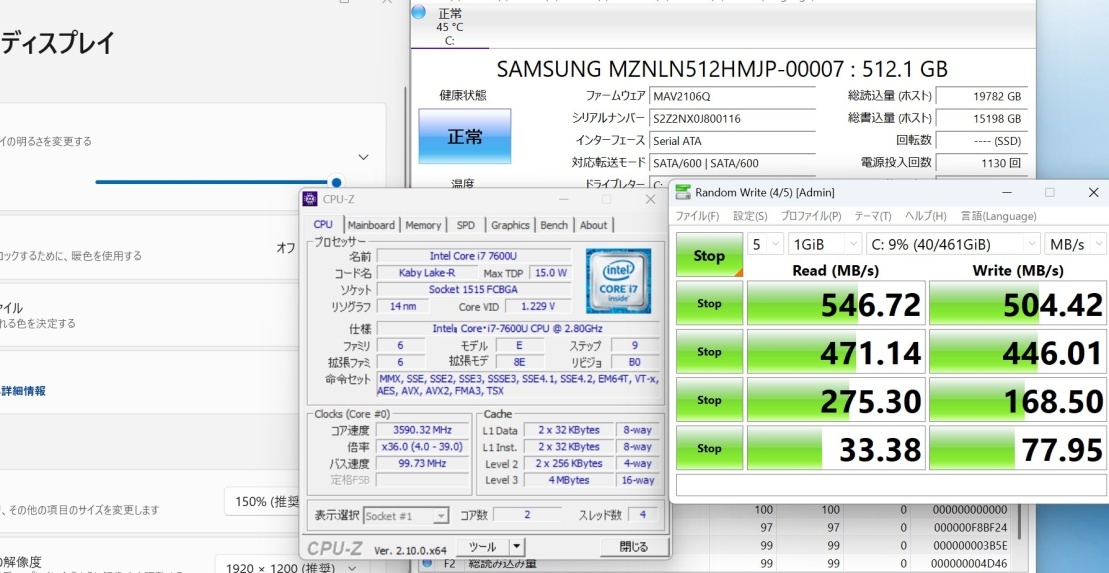Image resolution: width=1109 pixels, height=573 pixels.
Task: Open the Memory tab in CPU-Z
Action: (423, 225)
